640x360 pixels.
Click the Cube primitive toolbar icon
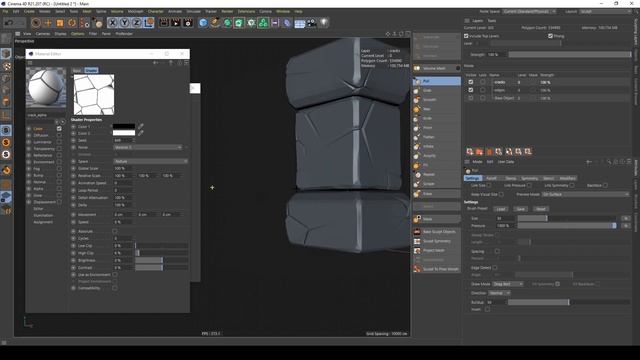click(x=203, y=23)
